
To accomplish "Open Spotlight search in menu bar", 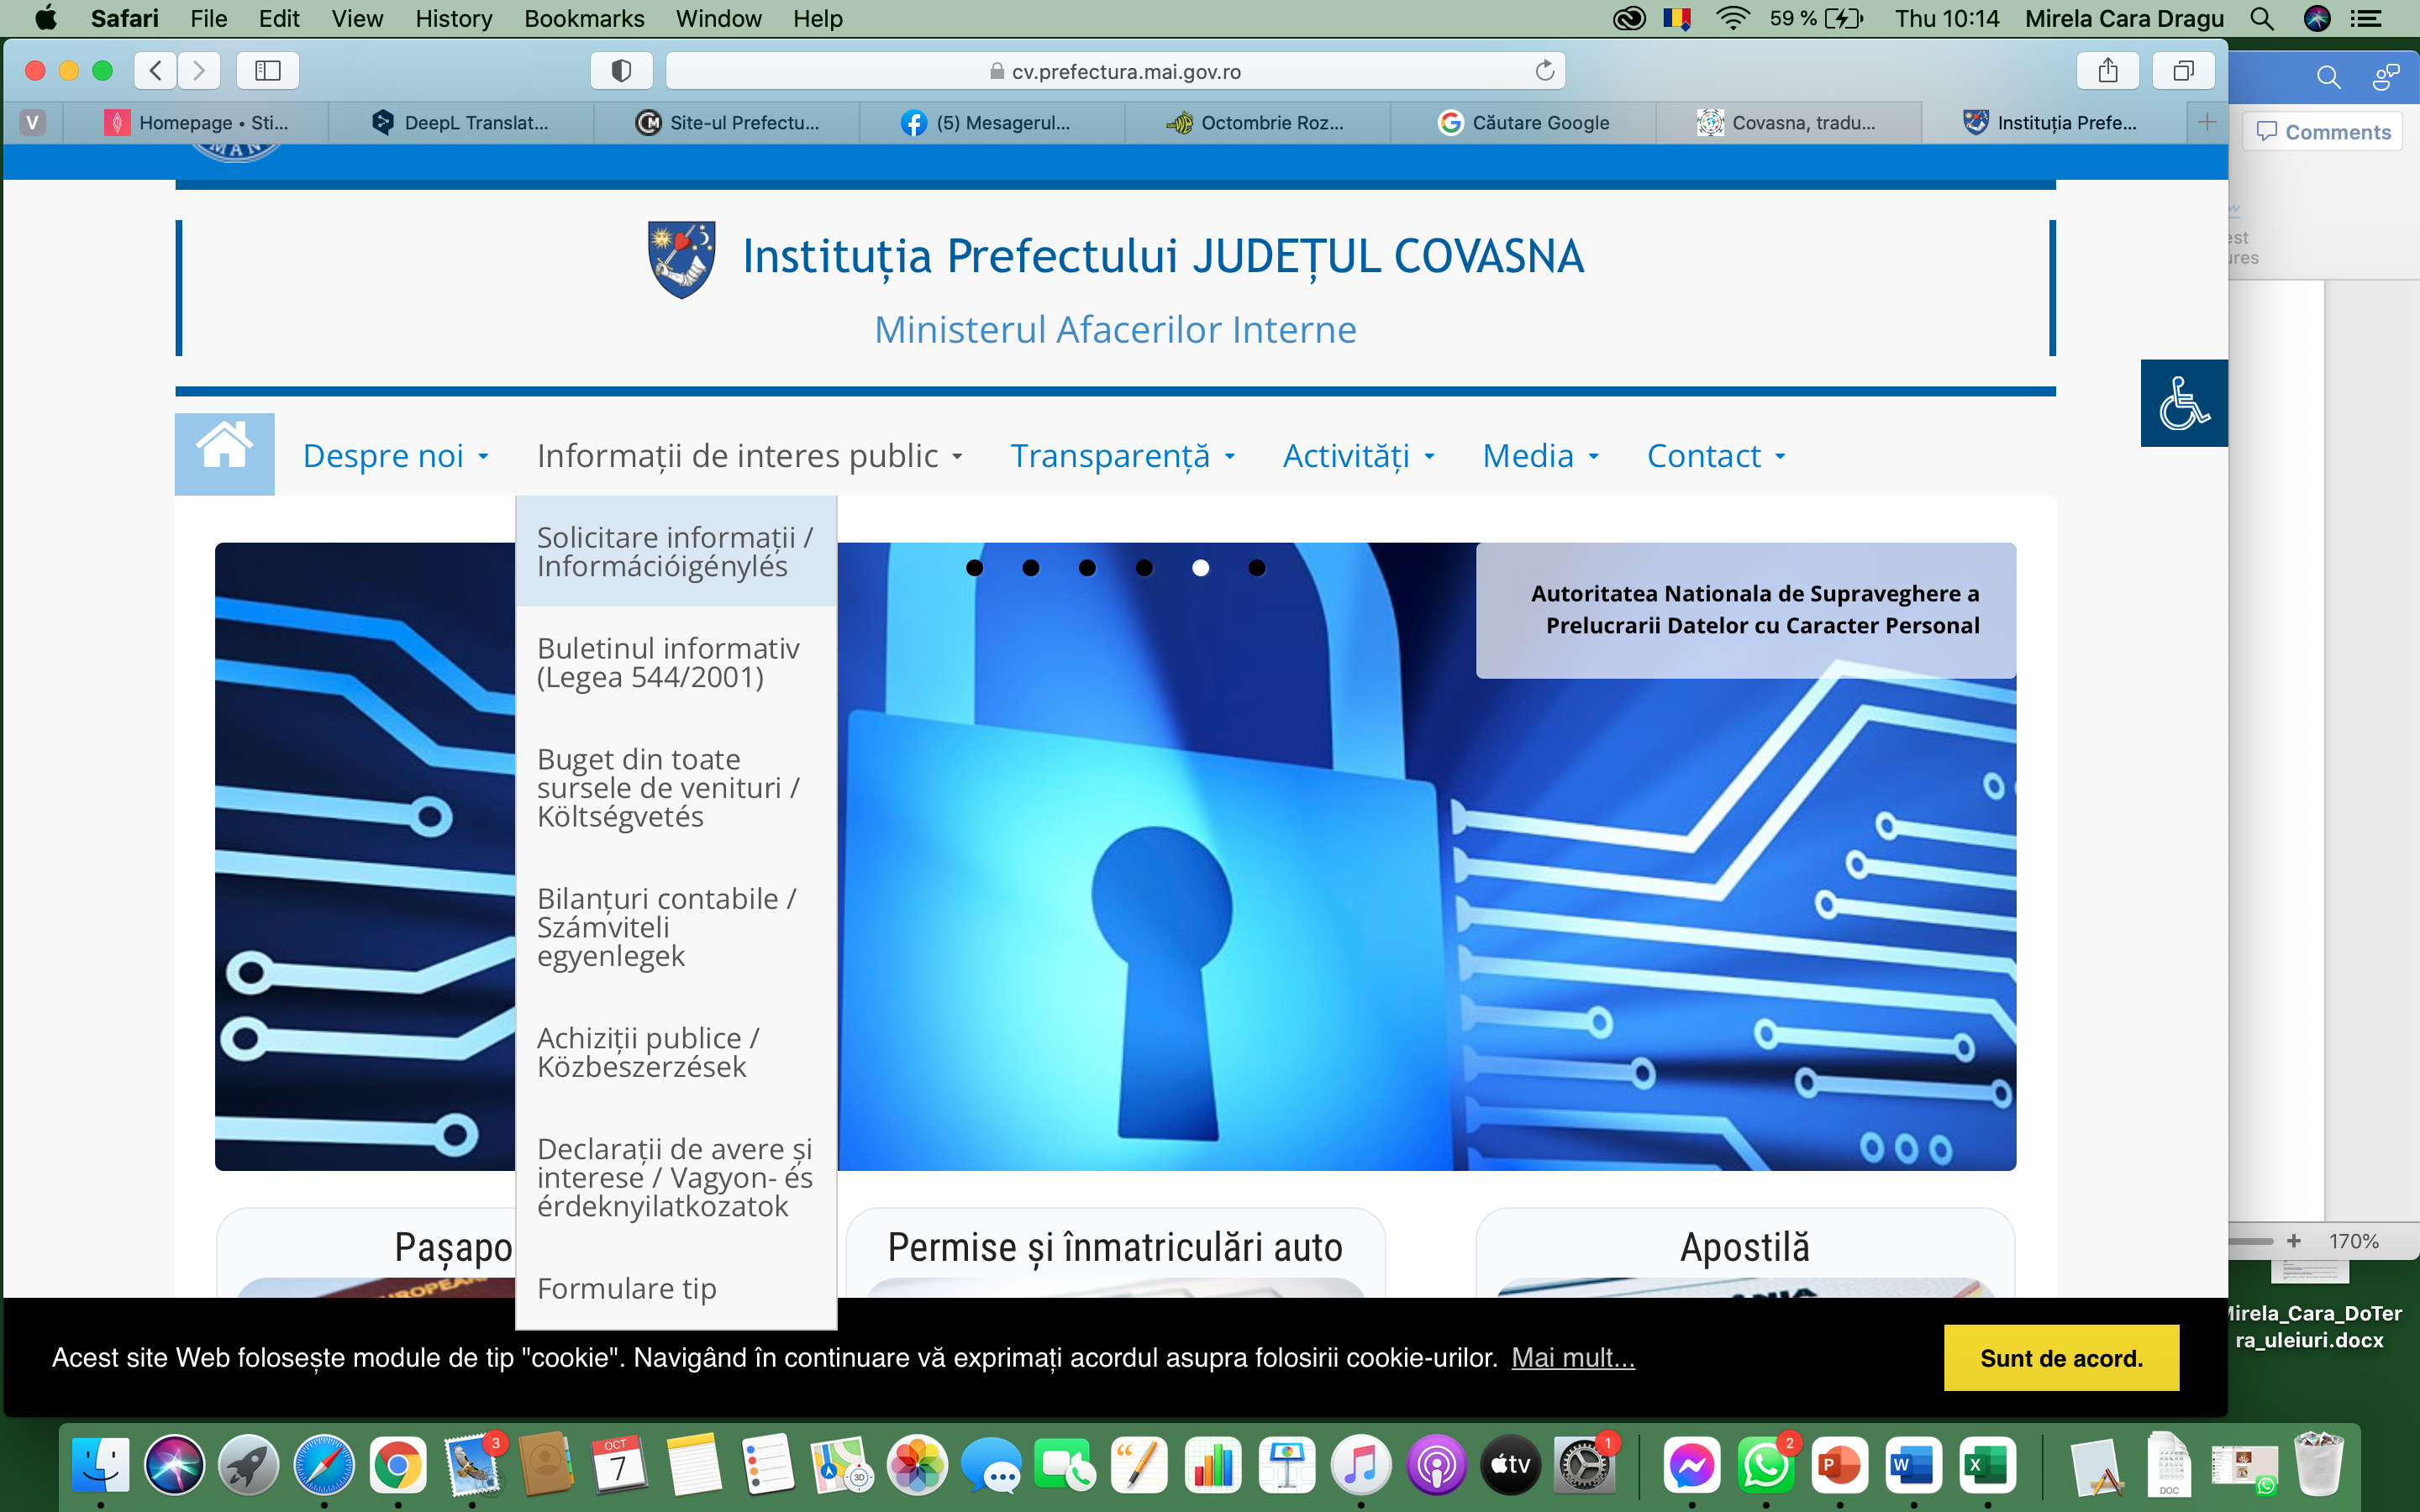I will tap(2262, 18).
